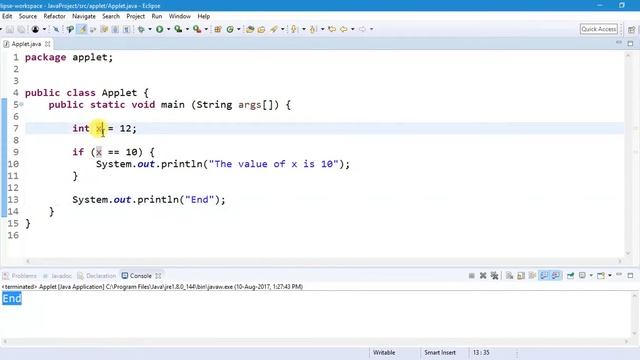Open Display Selected Console dropdown arrow
640x360 pixels.
[x=591, y=276]
